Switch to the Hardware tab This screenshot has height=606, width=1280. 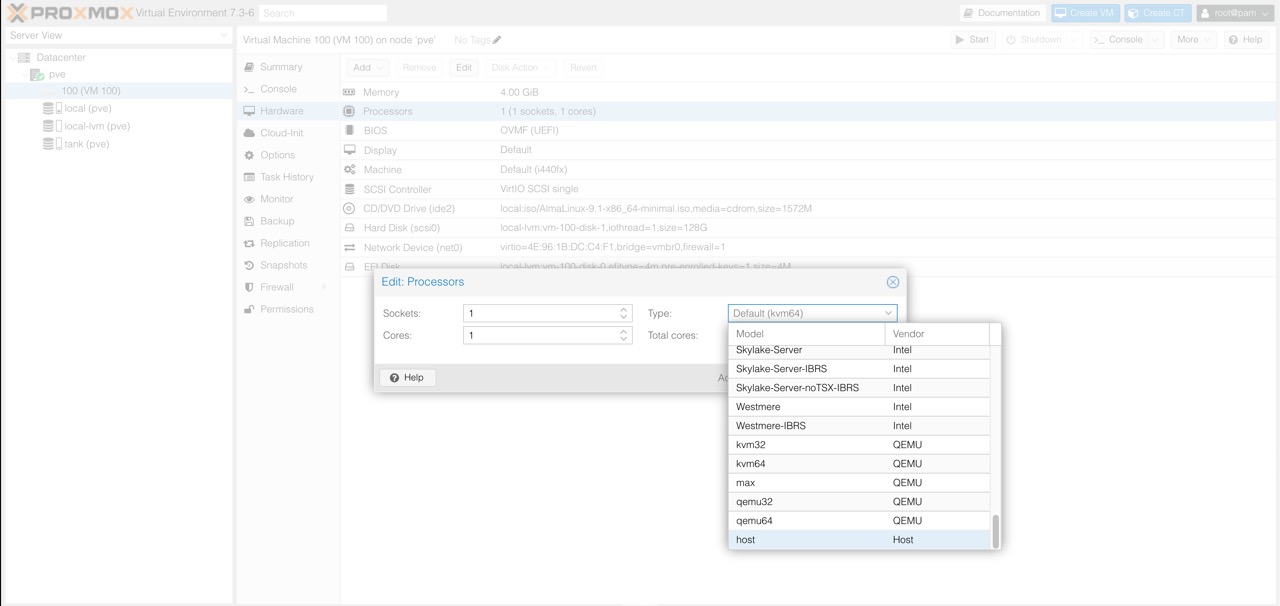click(x=287, y=111)
